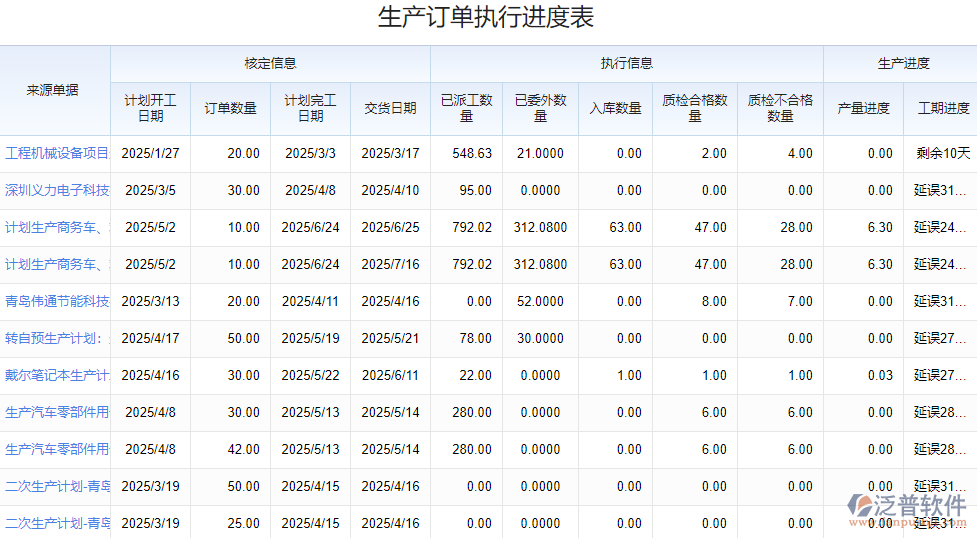Viewport: 977px width, 538px height.
Task: Select the 产量进度 column header
Action: [864, 108]
